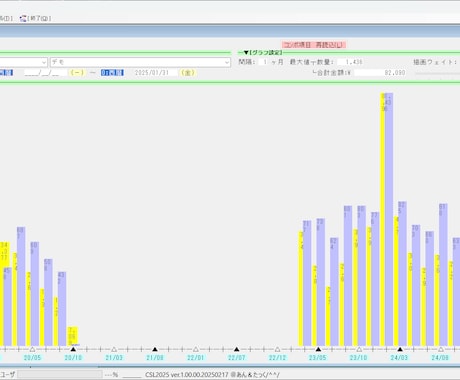Screen dimensions: 460x380
Task: Click the 20/05 axis label
Action: pyautogui.click(x=32, y=358)
